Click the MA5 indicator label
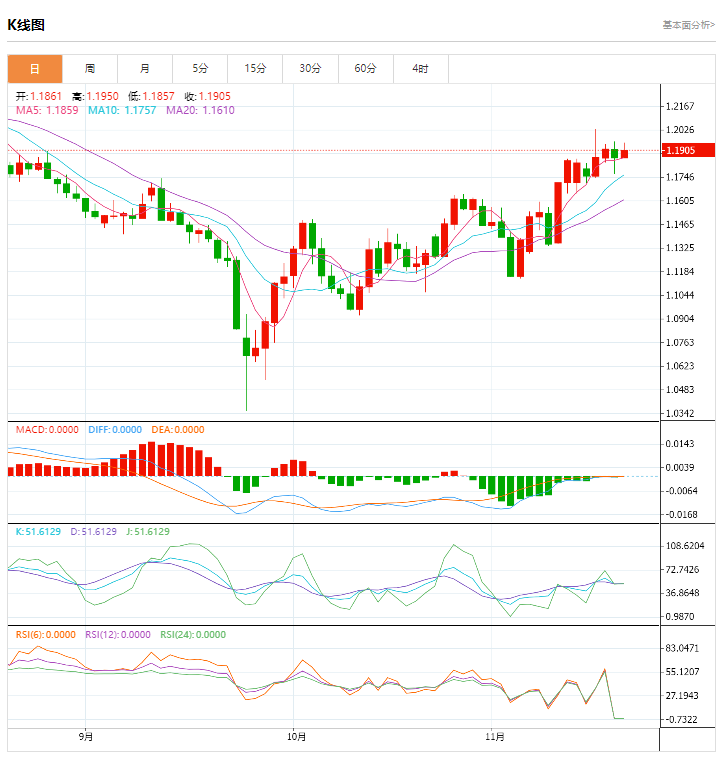716x762 pixels. coord(47,110)
